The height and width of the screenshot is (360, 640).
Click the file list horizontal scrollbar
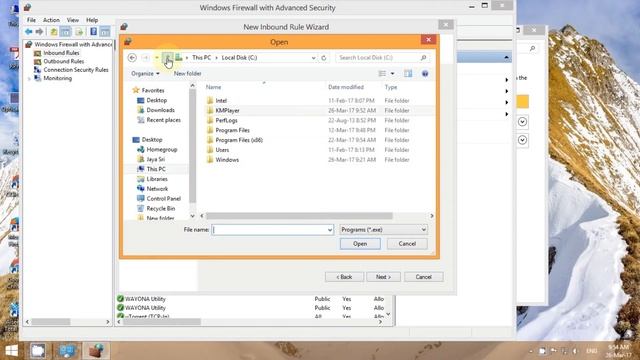coord(299,216)
